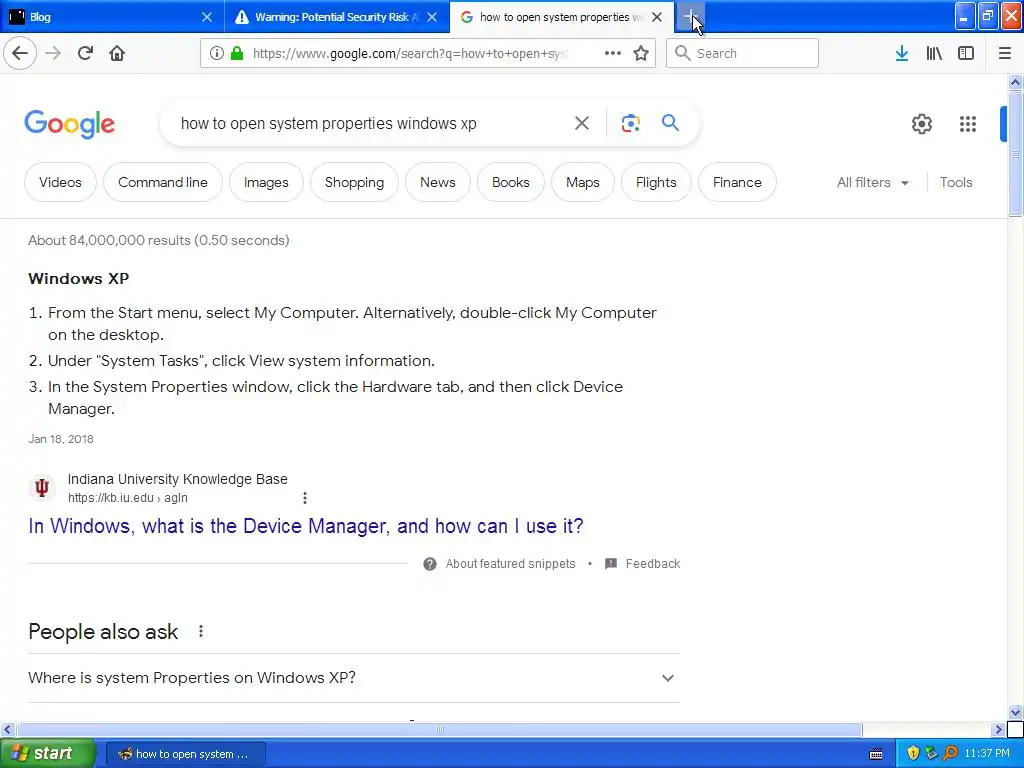Image resolution: width=1024 pixels, height=768 pixels.
Task: Open the downloads arrow panel
Action: [x=902, y=53]
